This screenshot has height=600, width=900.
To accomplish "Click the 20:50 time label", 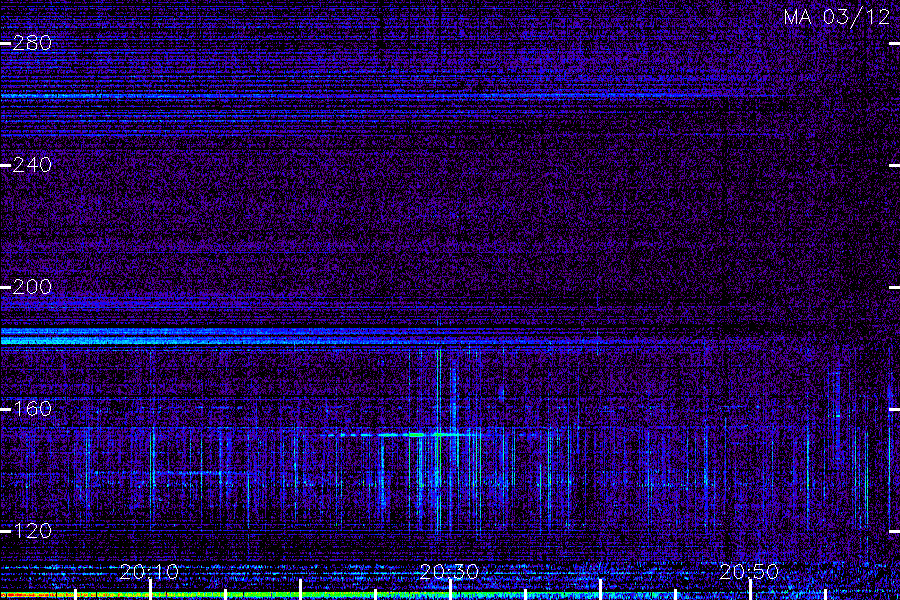I will coord(749,572).
